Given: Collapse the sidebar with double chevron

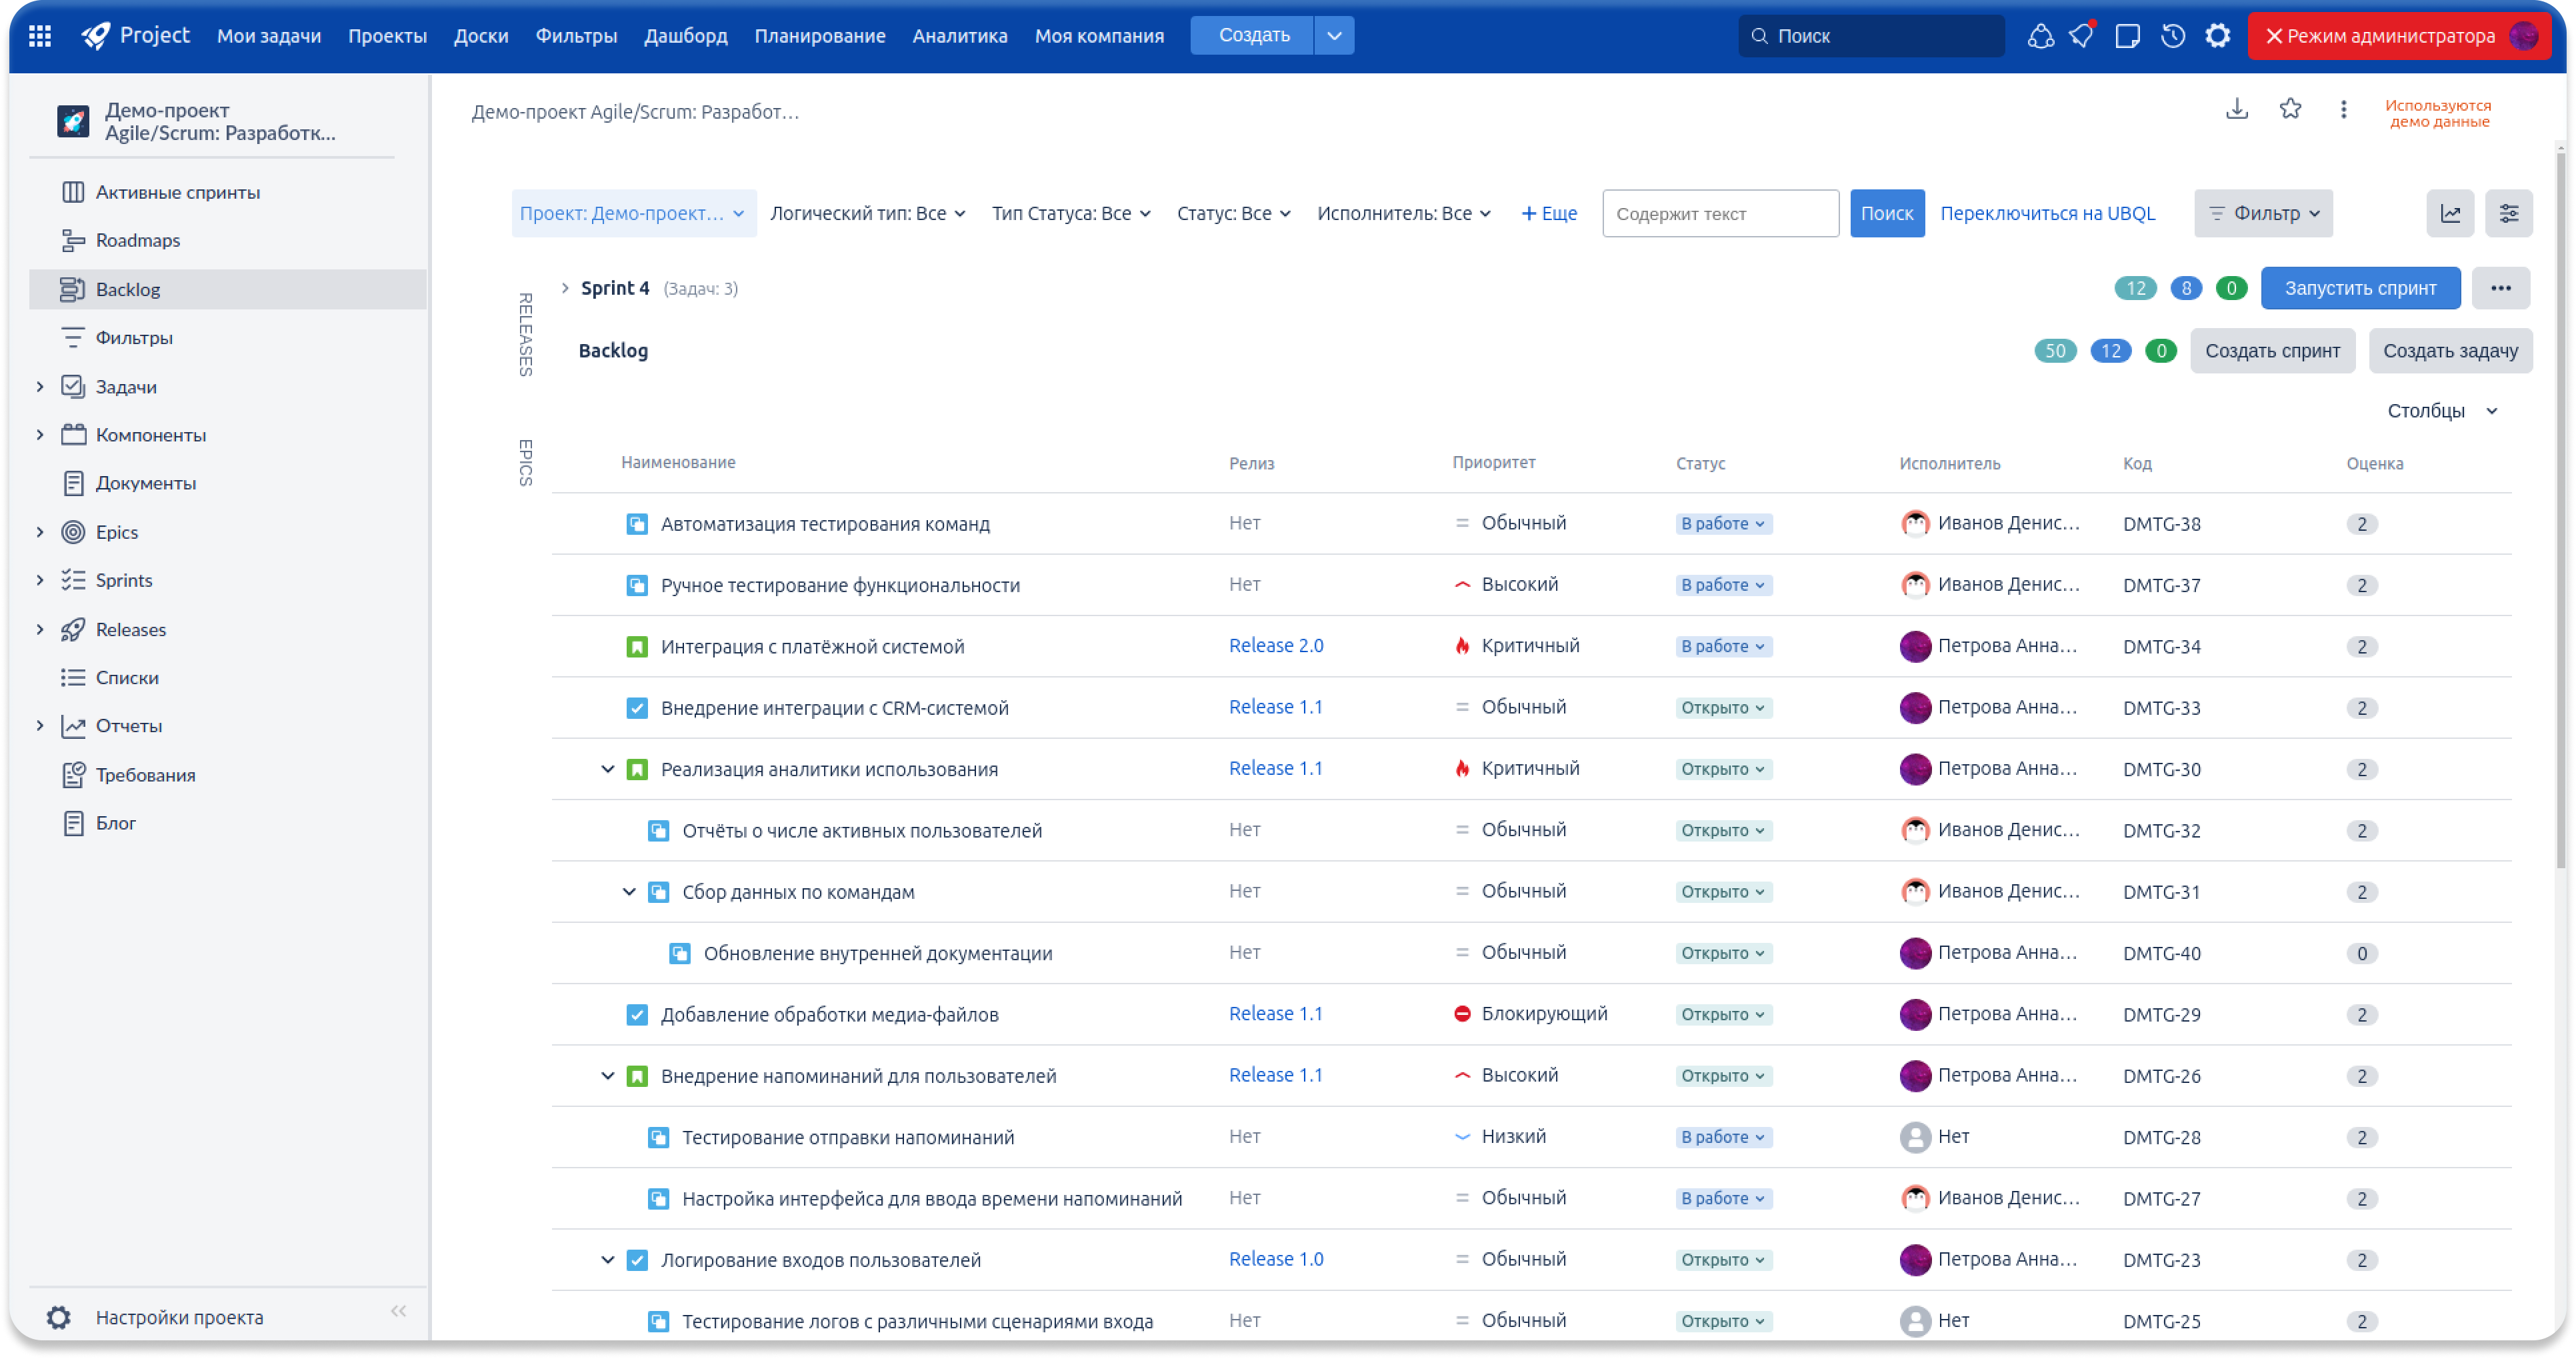Looking at the screenshot, I should (x=398, y=1310).
